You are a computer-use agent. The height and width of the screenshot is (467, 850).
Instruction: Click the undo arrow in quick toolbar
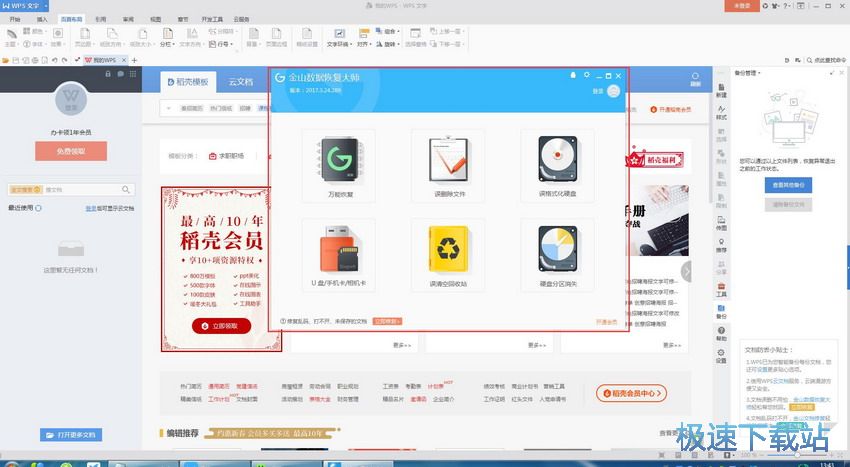pos(55,60)
